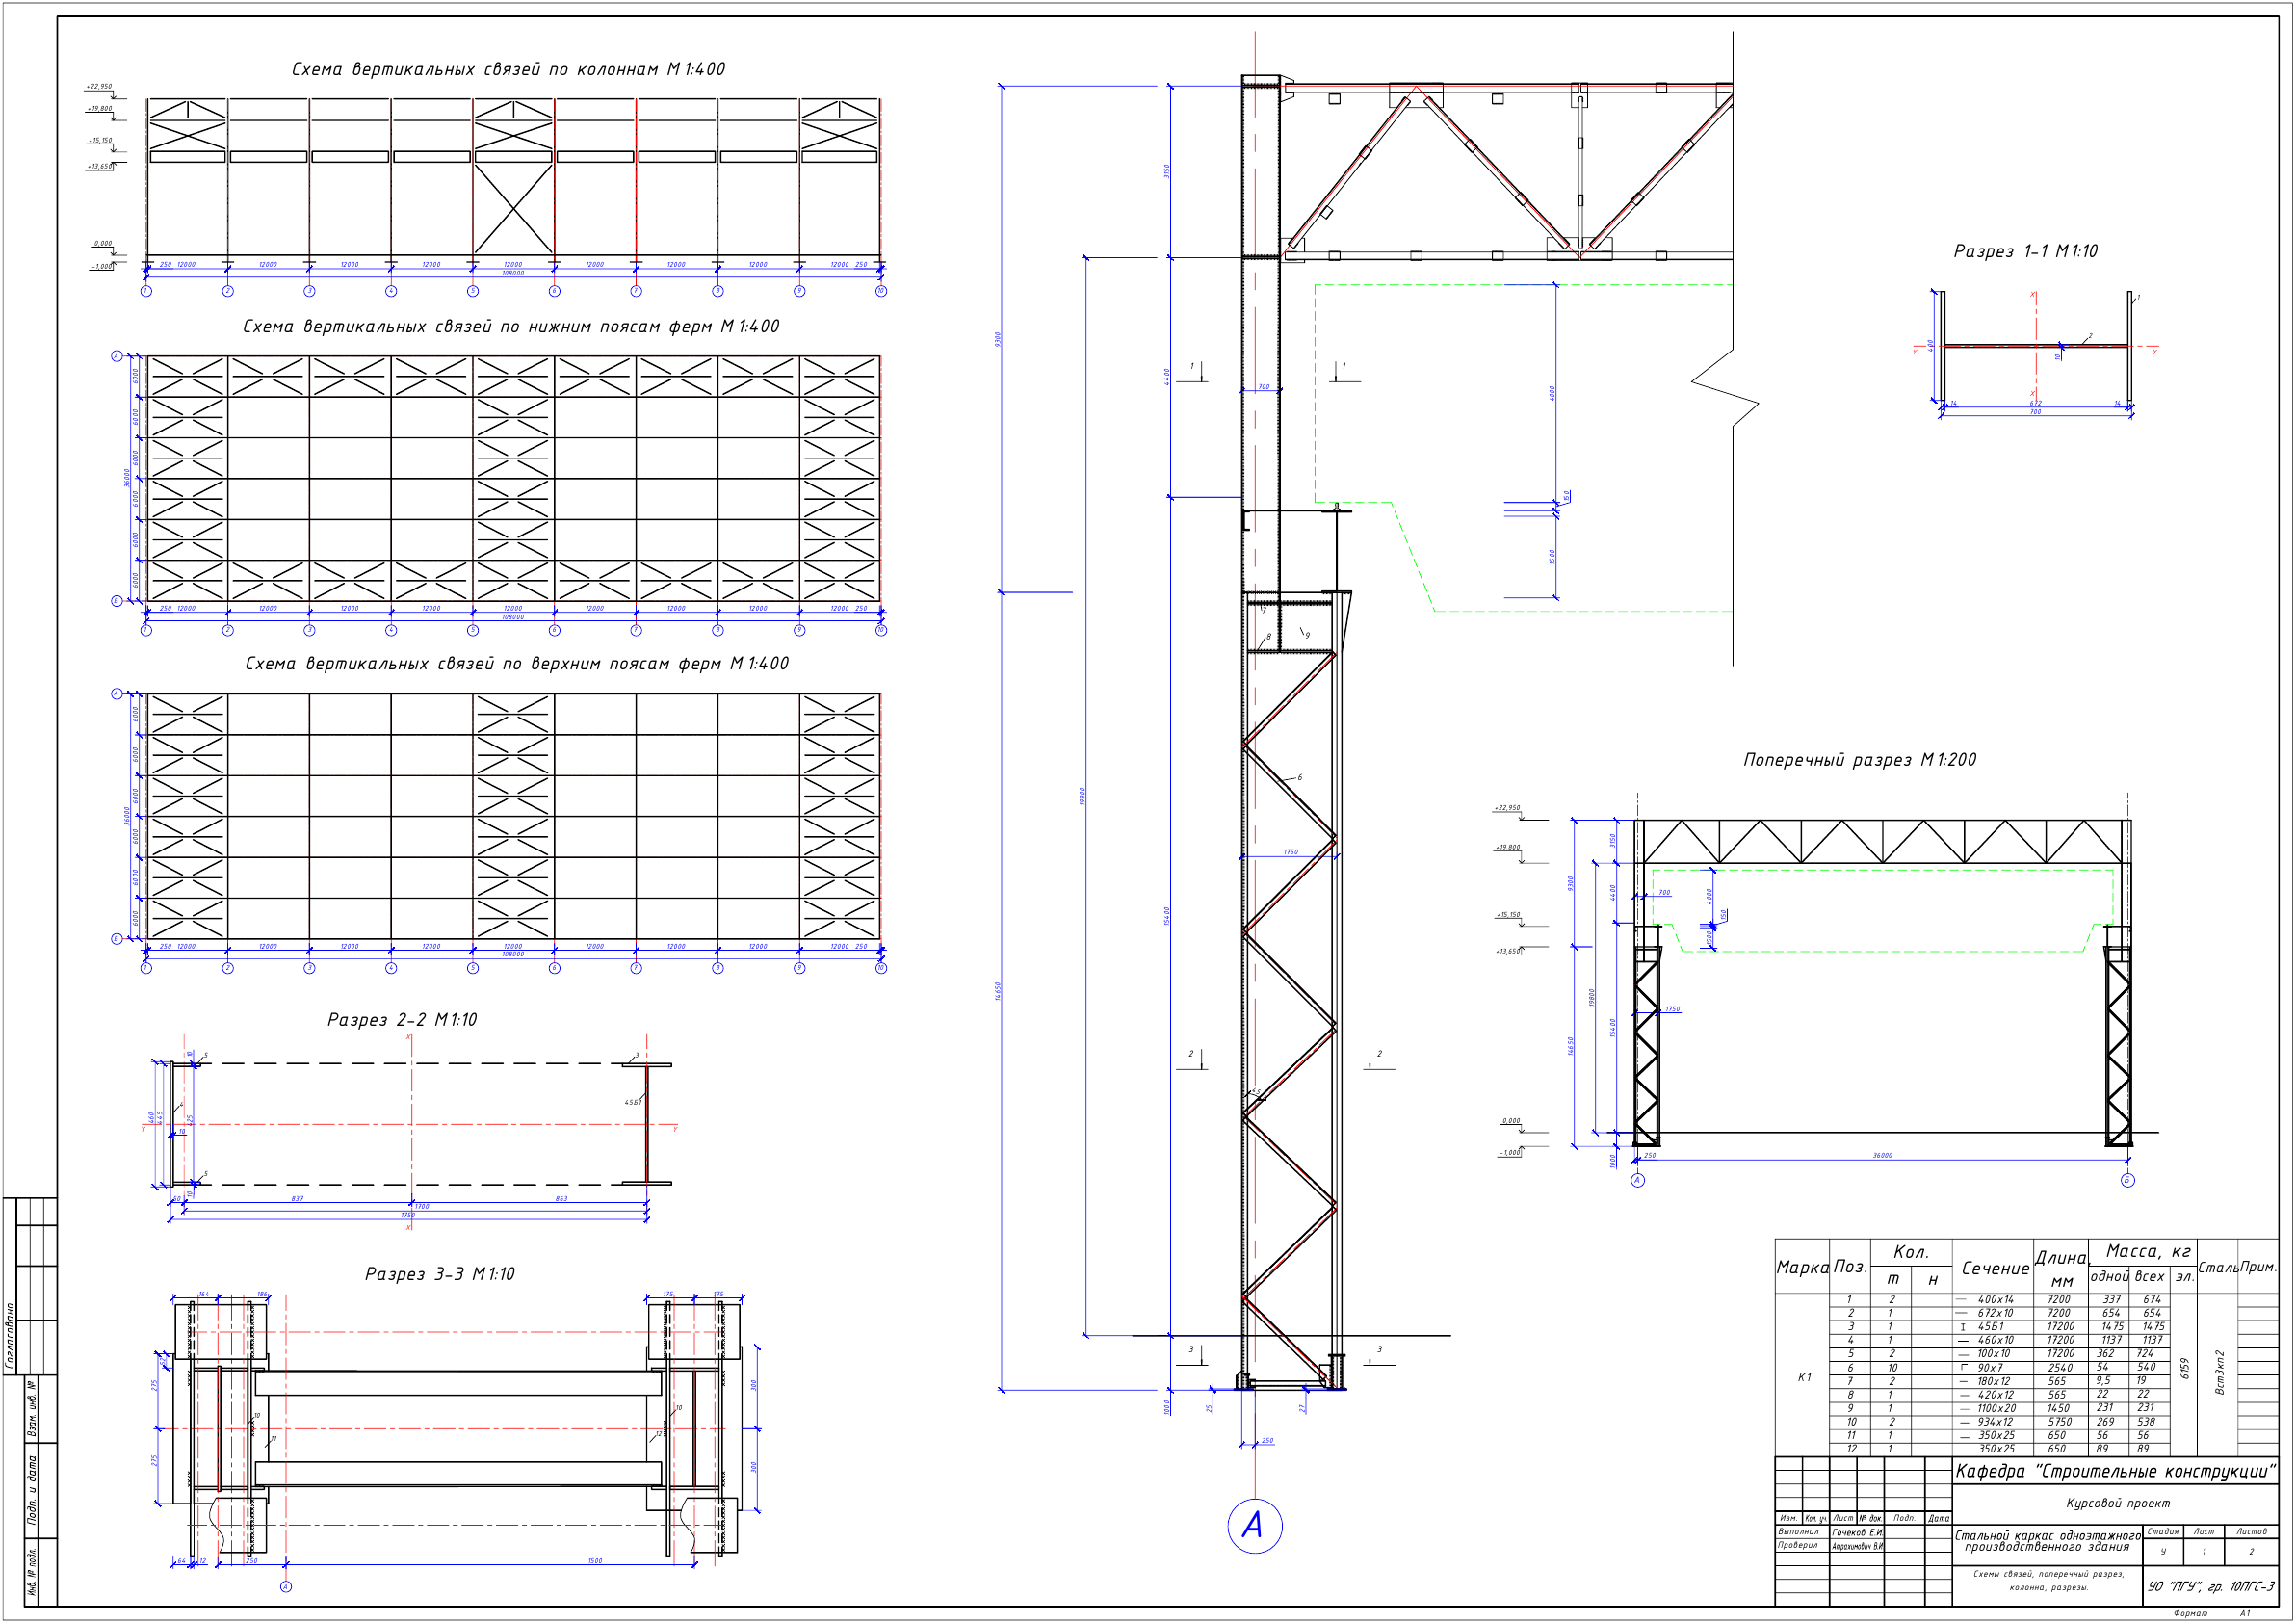Click 'Кафедра "Строительные конструкции"' in the title block
The width and height of the screenshot is (2296, 1622).
(x=2116, y=1472)
